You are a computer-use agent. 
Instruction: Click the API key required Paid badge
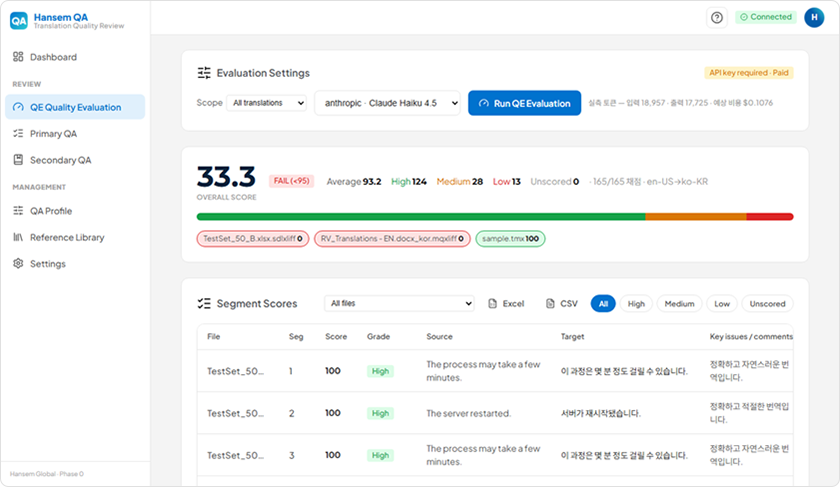(749, 73)
